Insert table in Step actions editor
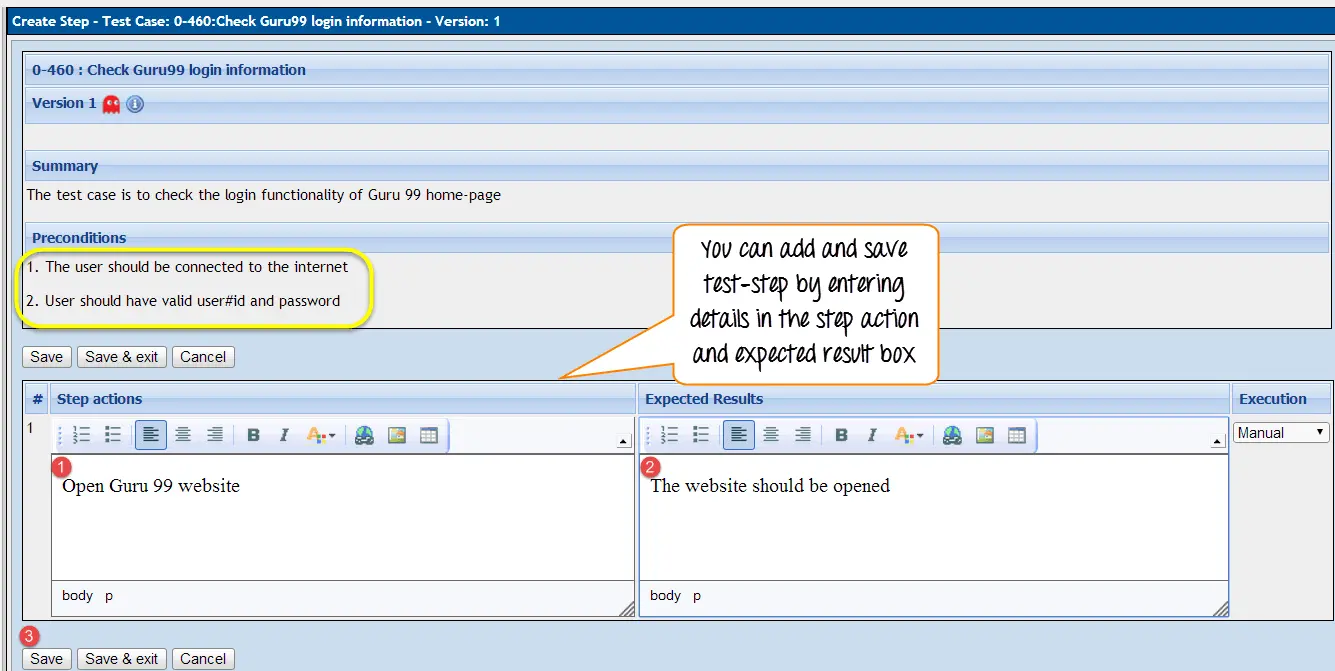The height and width of the screenshot is (671, 1335). pyautogui.click(x=429, y=435)
